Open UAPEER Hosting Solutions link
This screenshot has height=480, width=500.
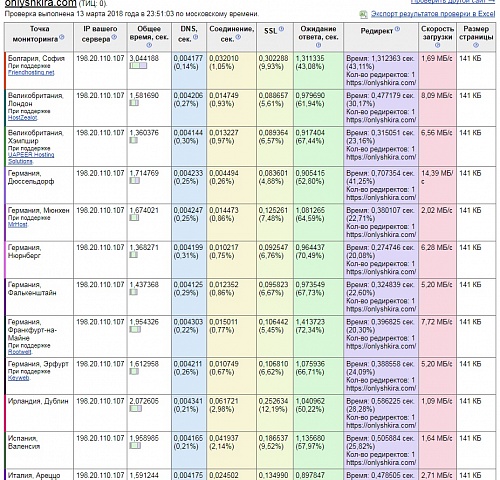pyautogui.click(x=31, y=158)
